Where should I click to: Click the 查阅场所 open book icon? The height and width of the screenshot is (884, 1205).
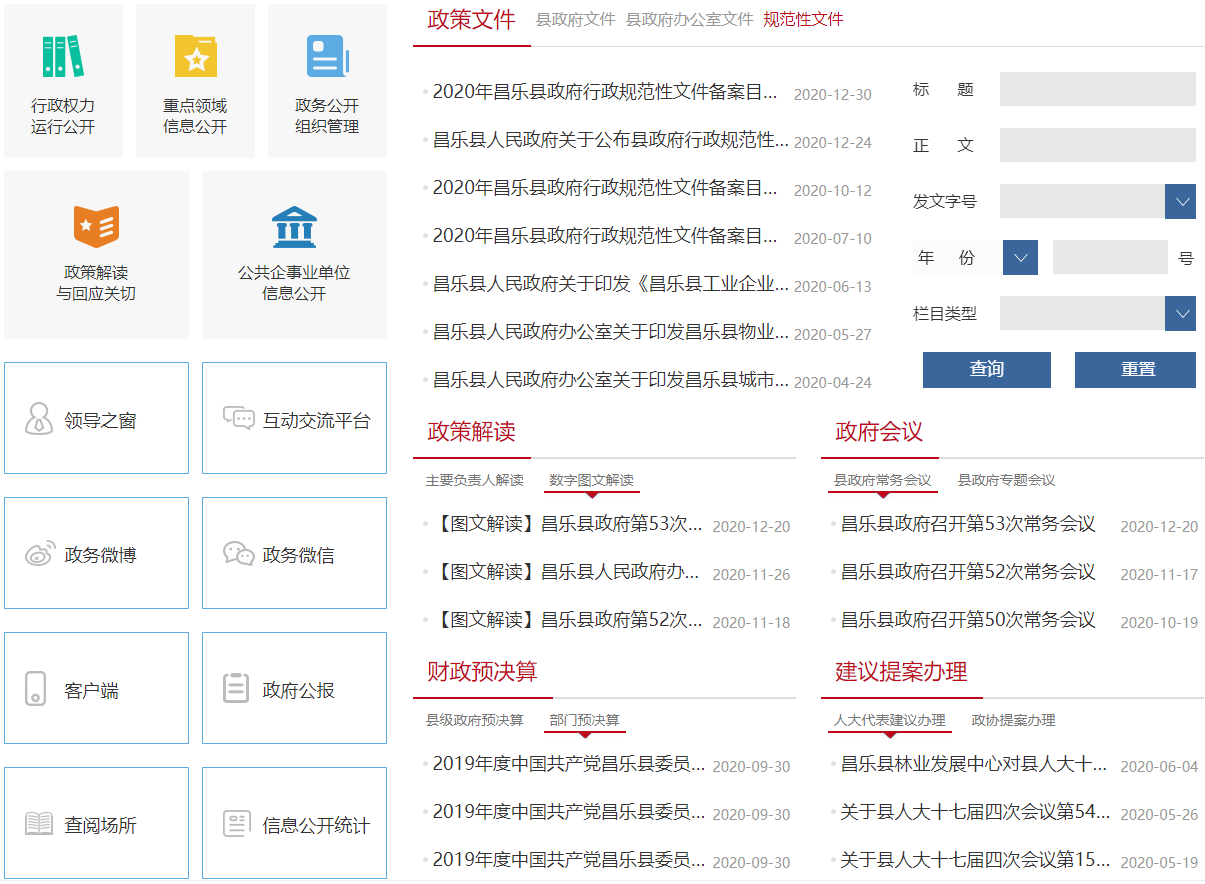39,824
